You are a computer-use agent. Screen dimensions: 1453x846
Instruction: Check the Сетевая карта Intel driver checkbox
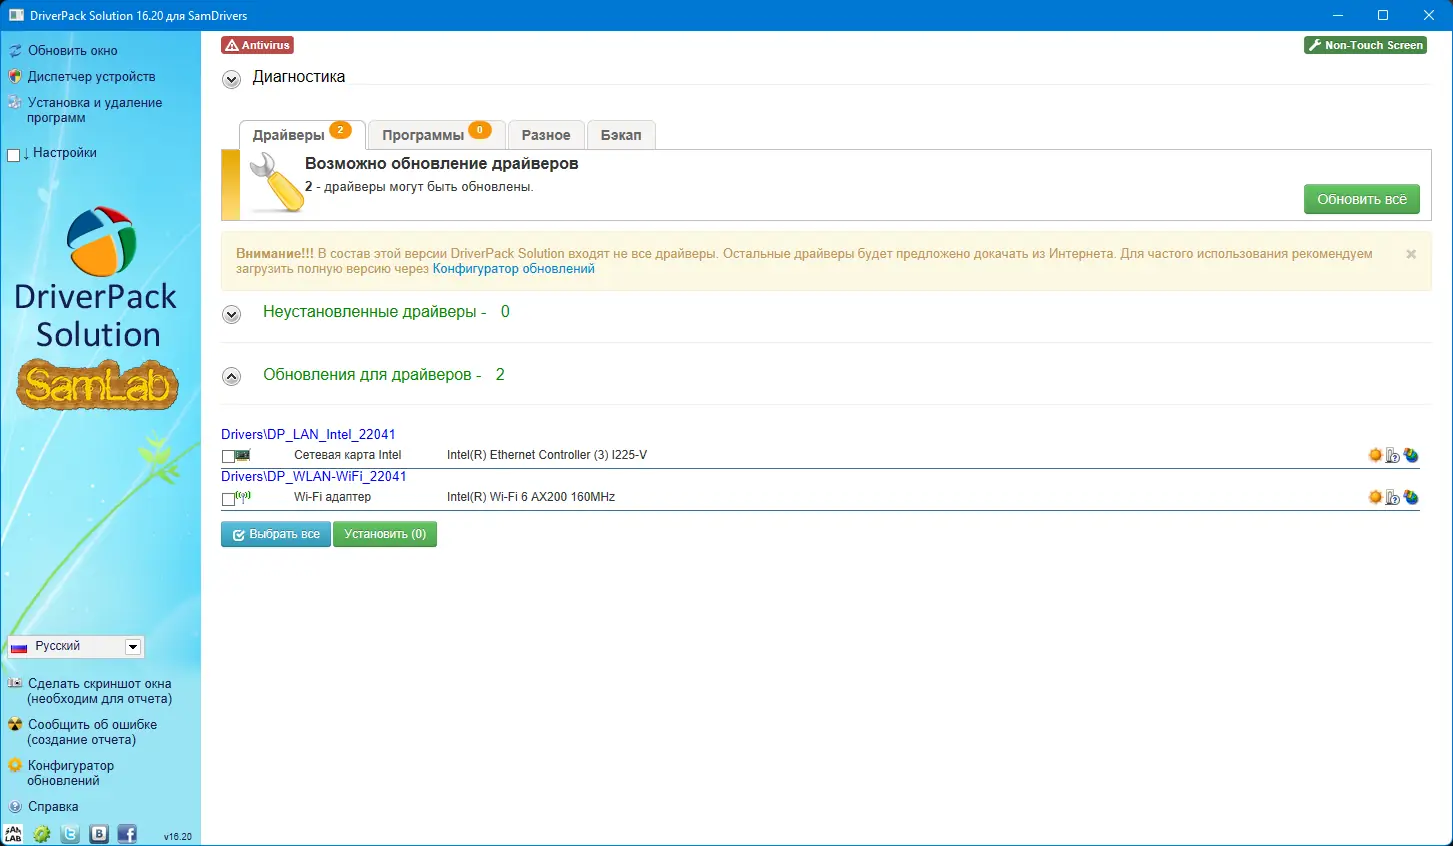pyautogui.click(x=228, y=456)
